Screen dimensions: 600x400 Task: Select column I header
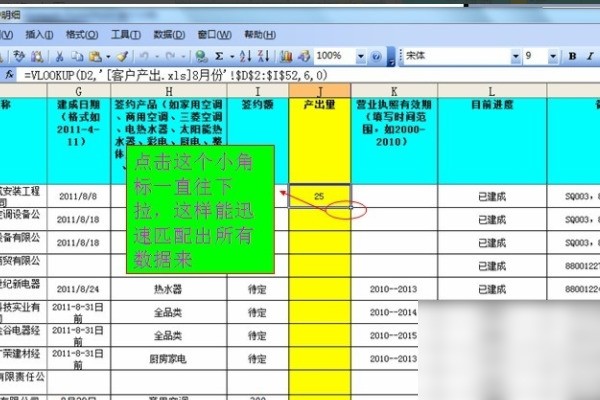(258, 91)
